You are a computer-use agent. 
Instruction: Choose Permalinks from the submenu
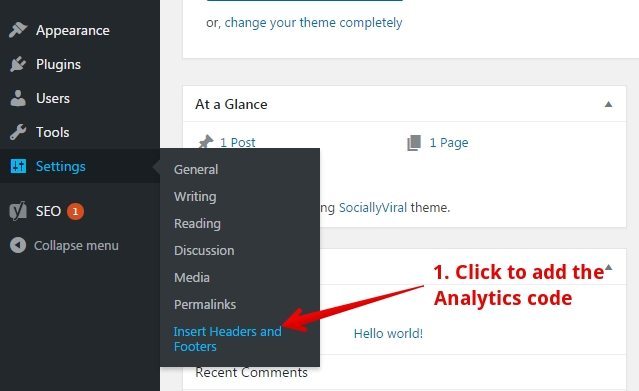tap(205, 304)
